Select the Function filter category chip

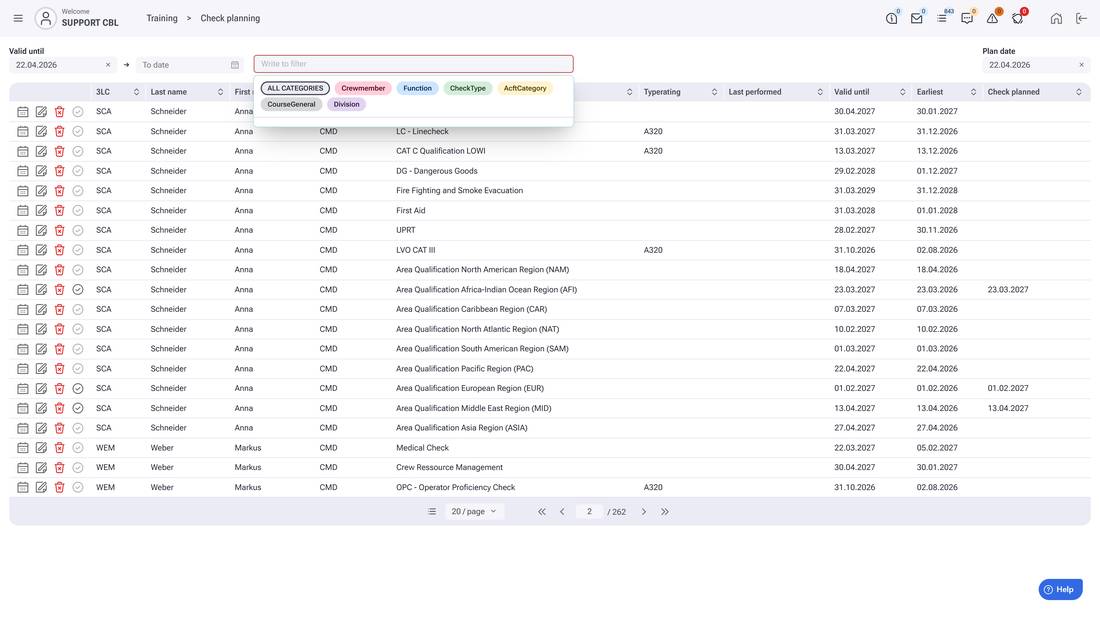click(x=417, y=88)
